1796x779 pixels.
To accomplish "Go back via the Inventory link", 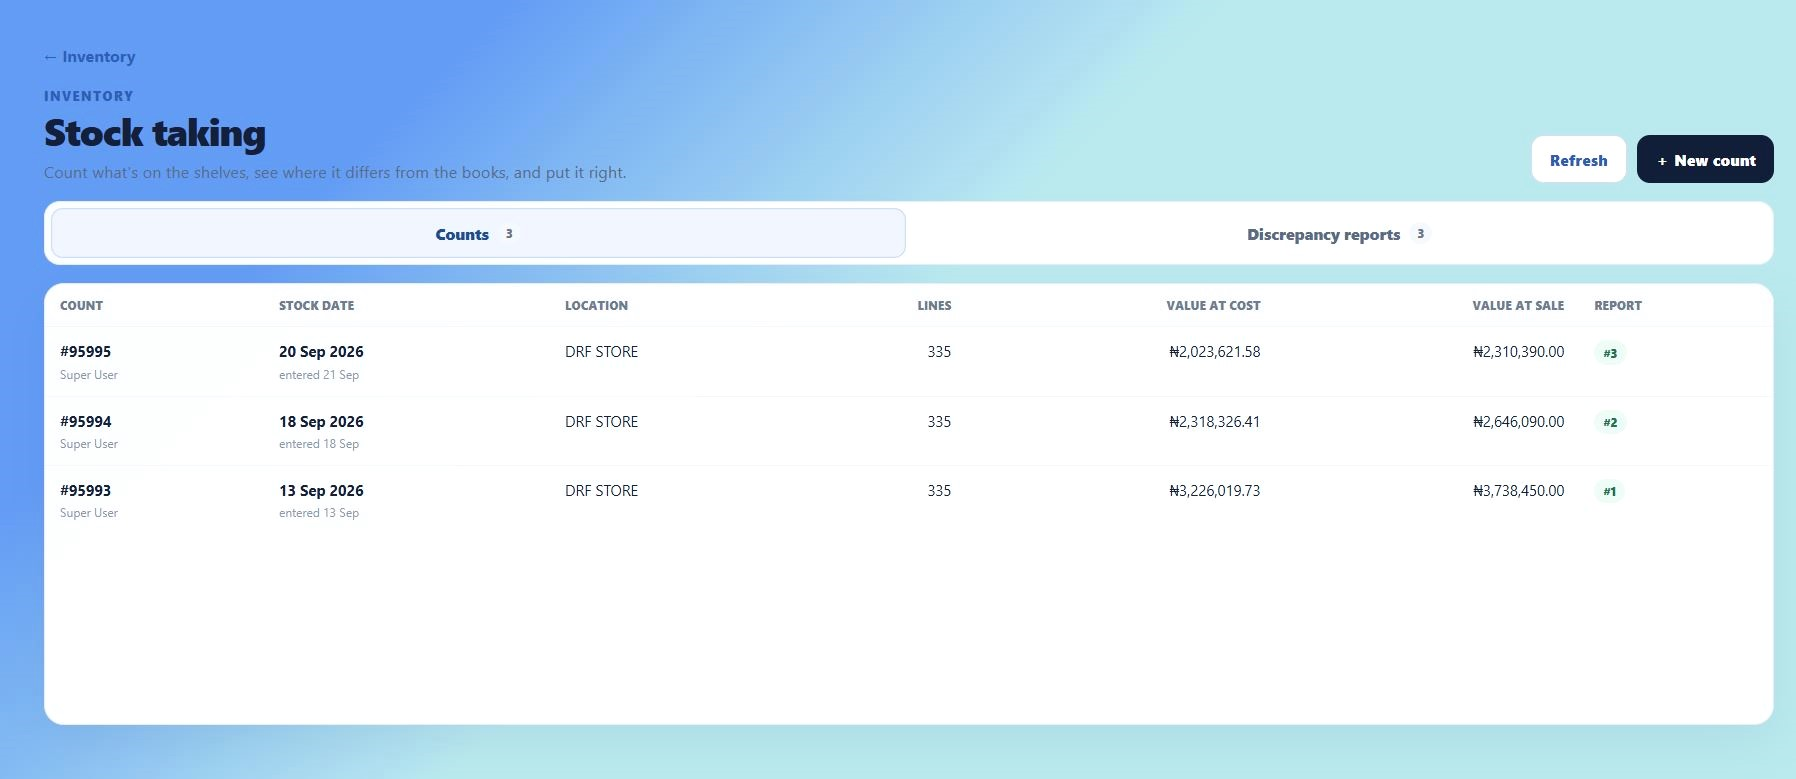I will pyautogui.click(x=89, y=57).
